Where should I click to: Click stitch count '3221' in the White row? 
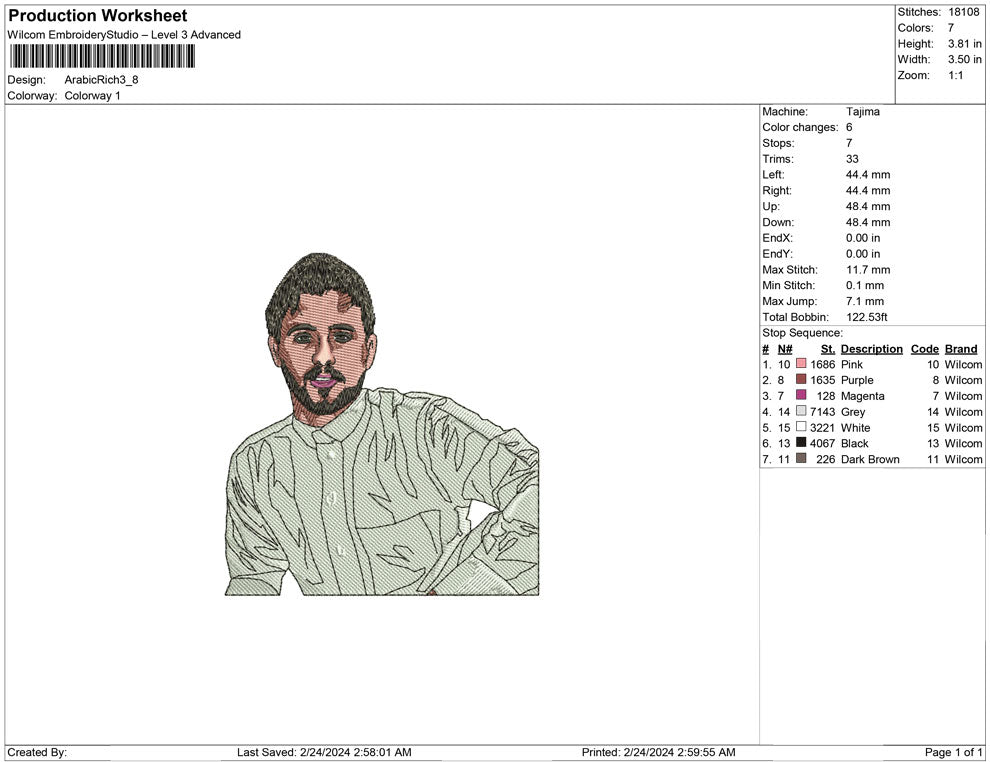tap(822, 427)
